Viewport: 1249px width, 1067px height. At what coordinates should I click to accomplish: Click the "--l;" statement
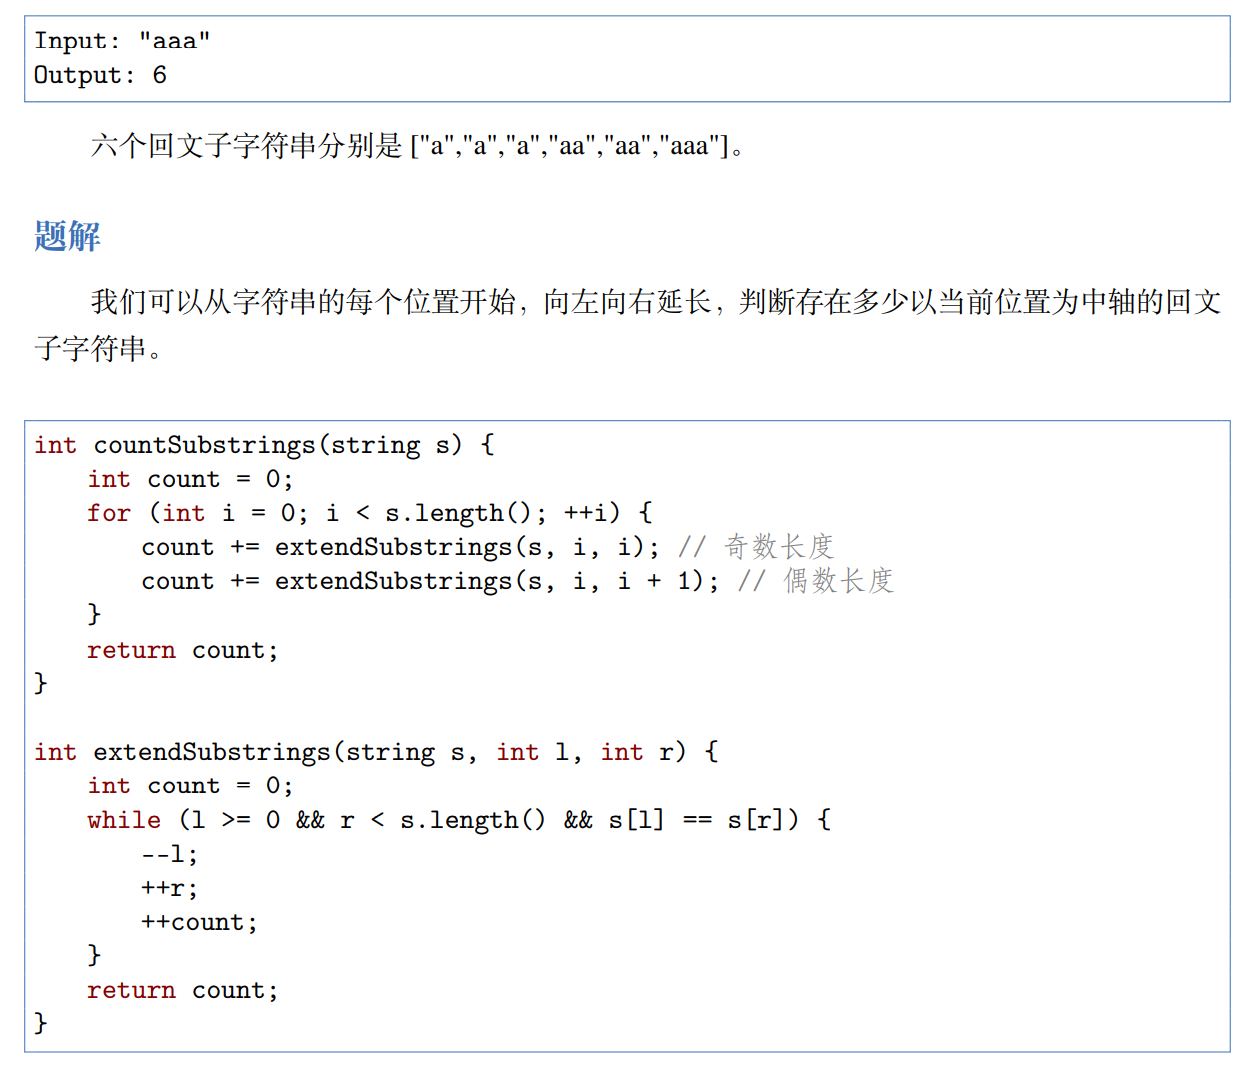pyautogui.click(x=169, y=855)
